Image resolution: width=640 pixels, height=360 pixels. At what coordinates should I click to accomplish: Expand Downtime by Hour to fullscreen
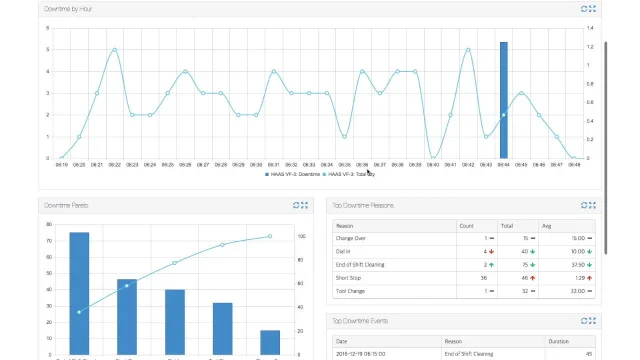(x=592, y=9)
